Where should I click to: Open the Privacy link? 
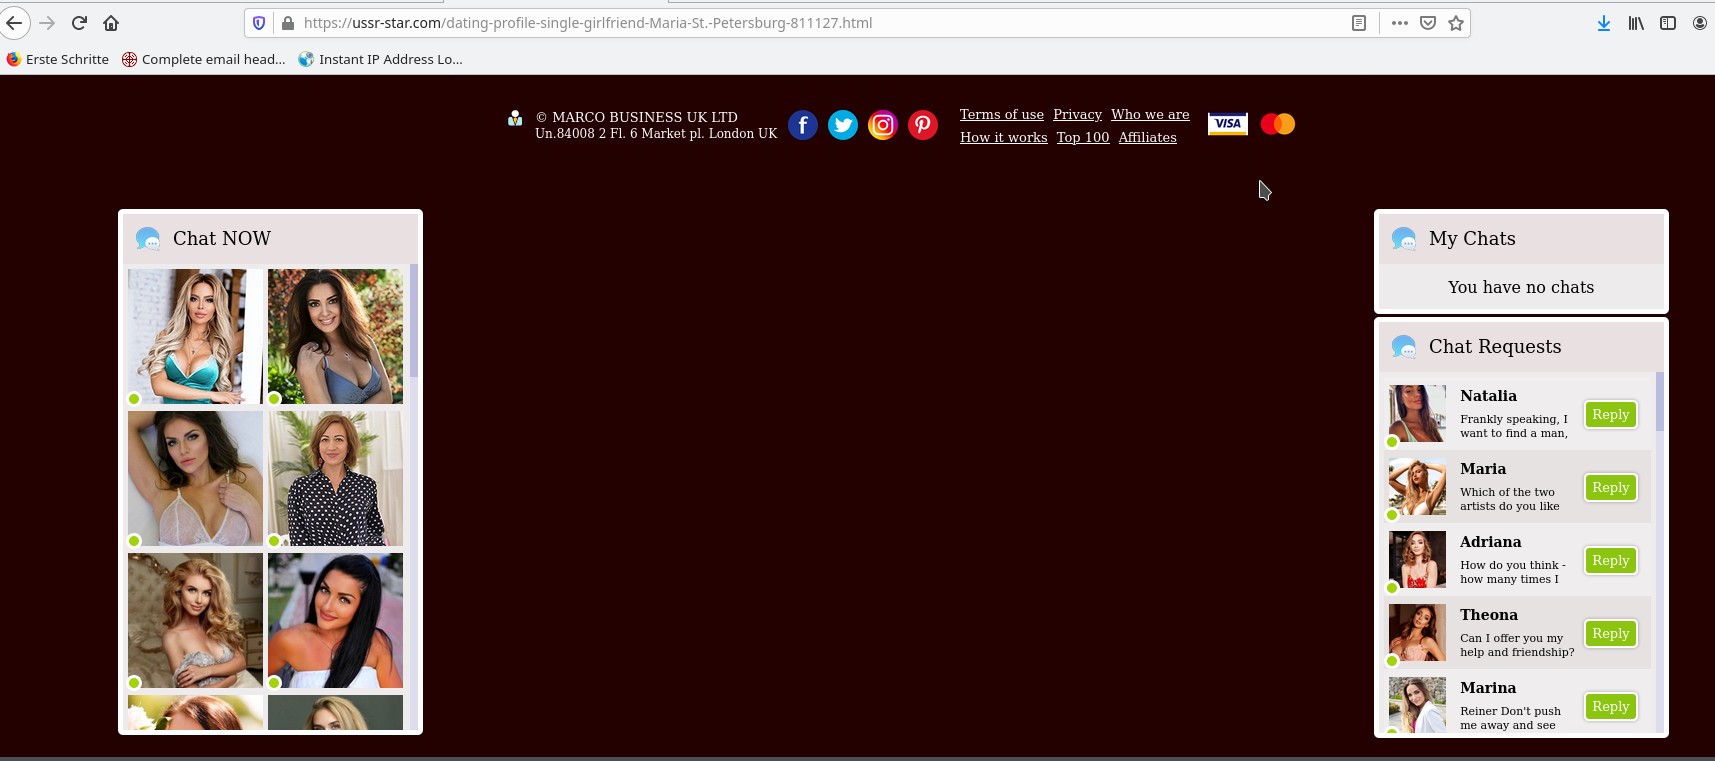pos(1077,115)
